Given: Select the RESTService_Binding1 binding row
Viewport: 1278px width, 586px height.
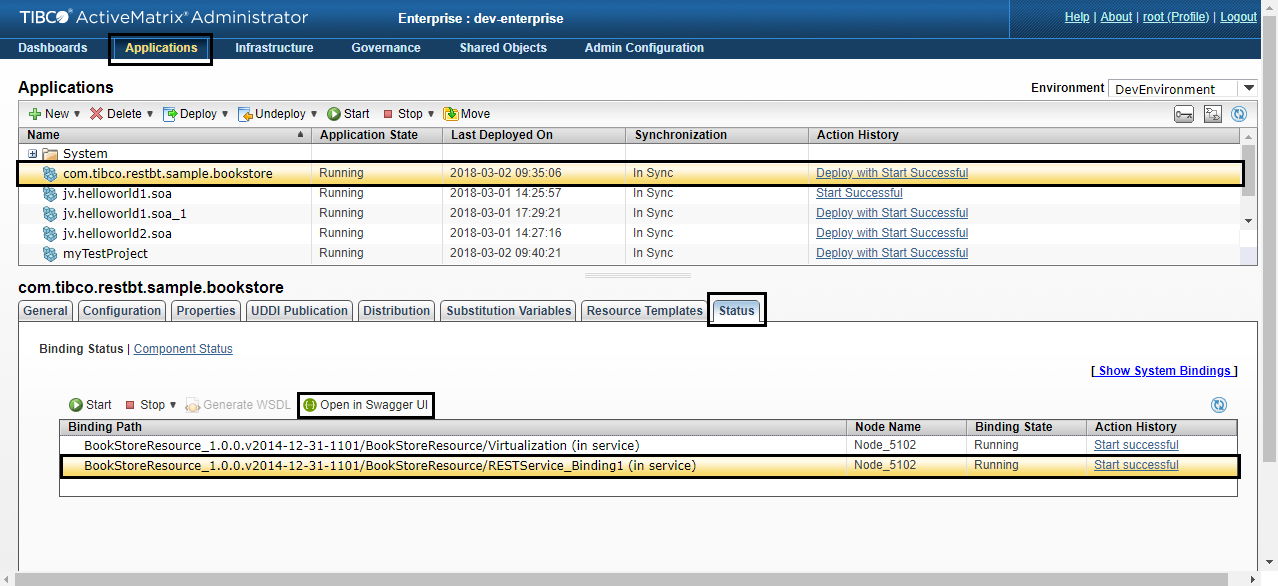Looking at the screenshot, I should click(x=650, y=465).
